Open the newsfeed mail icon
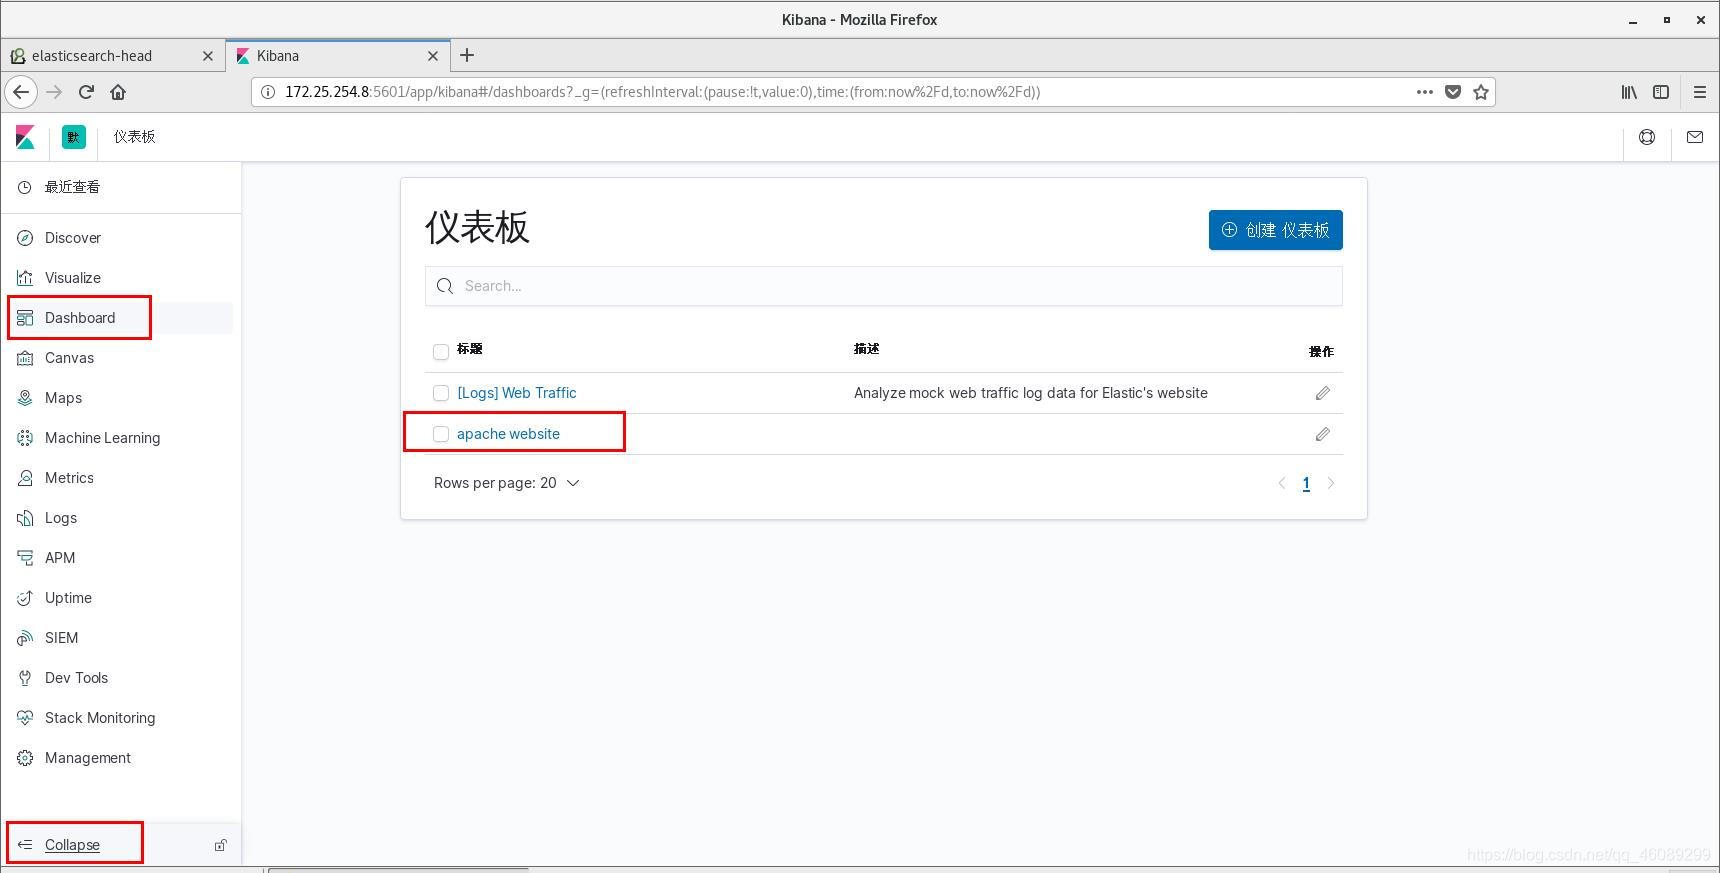1720x873 pixels. [1695, 137]
